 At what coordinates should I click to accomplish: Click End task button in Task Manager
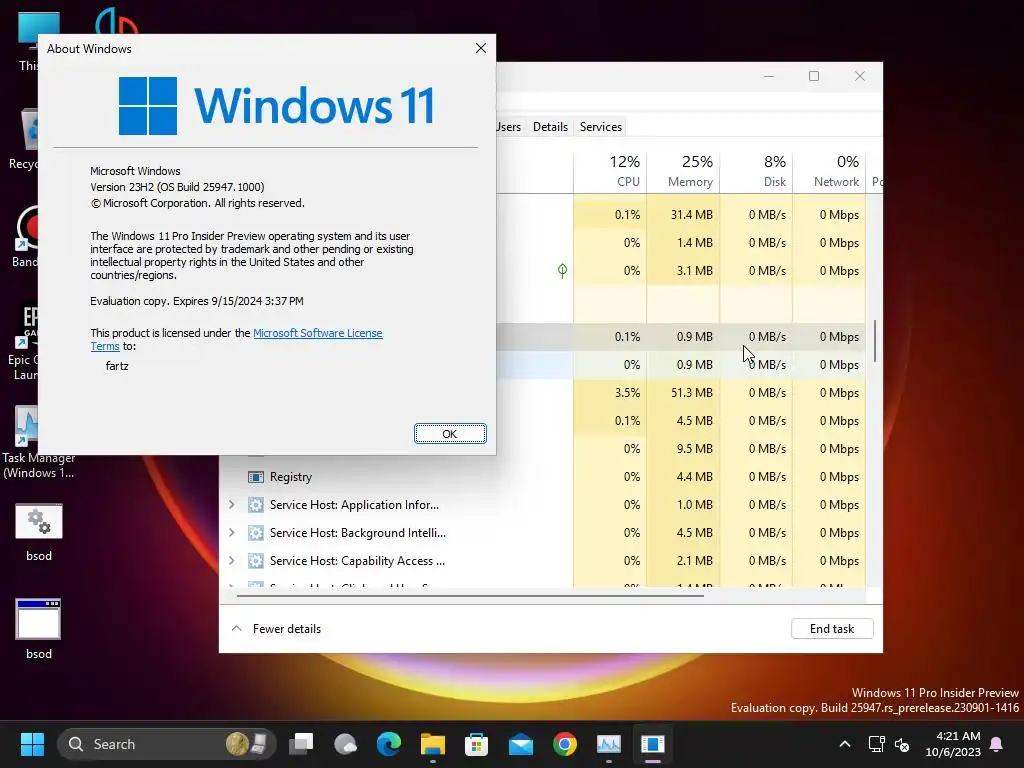[x=832, y=629]
